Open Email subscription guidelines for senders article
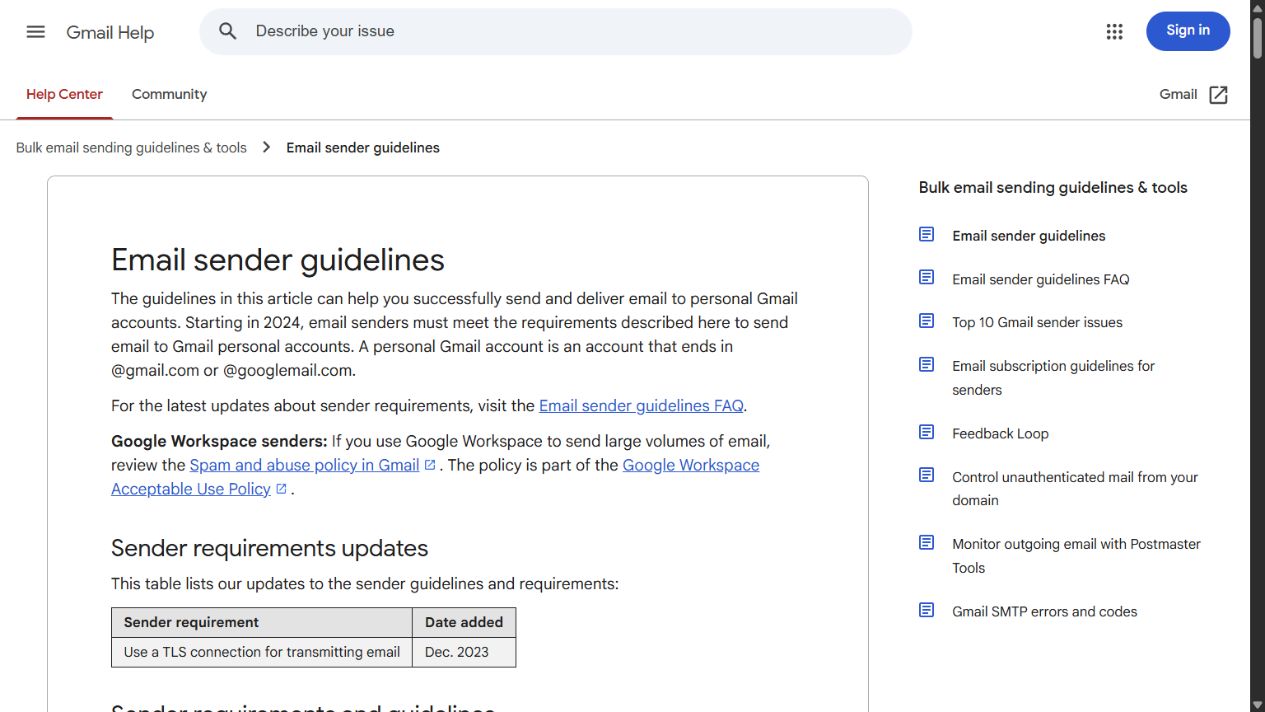 tap(1053, 378)
